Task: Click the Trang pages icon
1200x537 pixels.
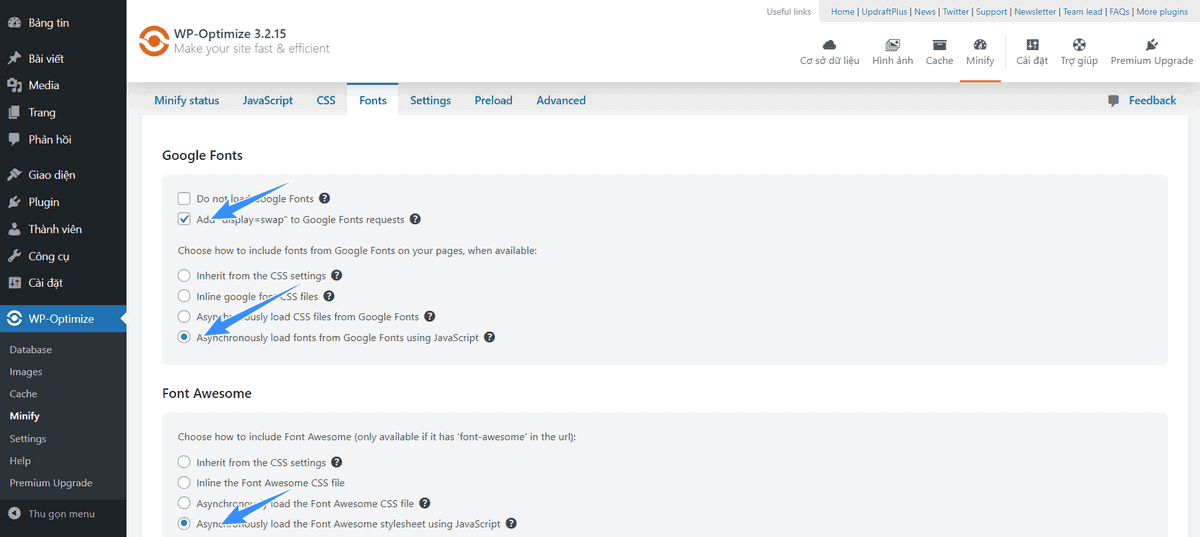Action: coord(14,113)
